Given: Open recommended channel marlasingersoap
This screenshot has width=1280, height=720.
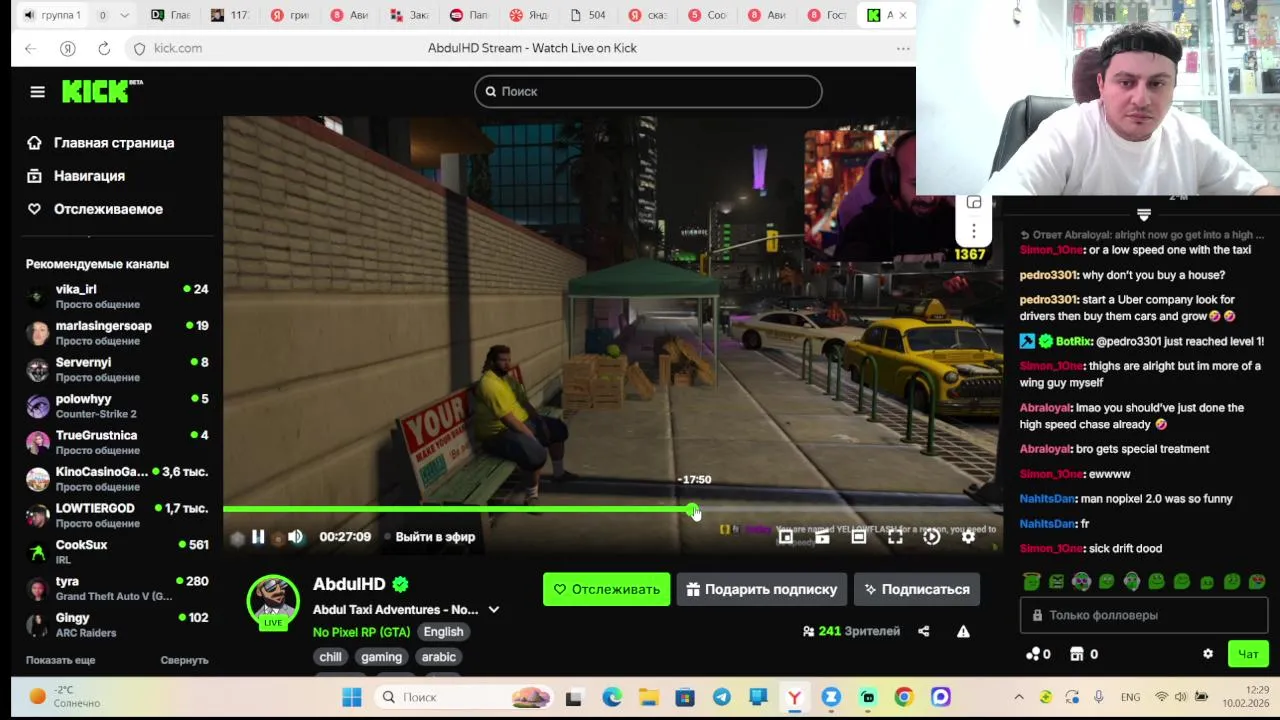Looking at the screenshot, I should (x=117, y=333).
